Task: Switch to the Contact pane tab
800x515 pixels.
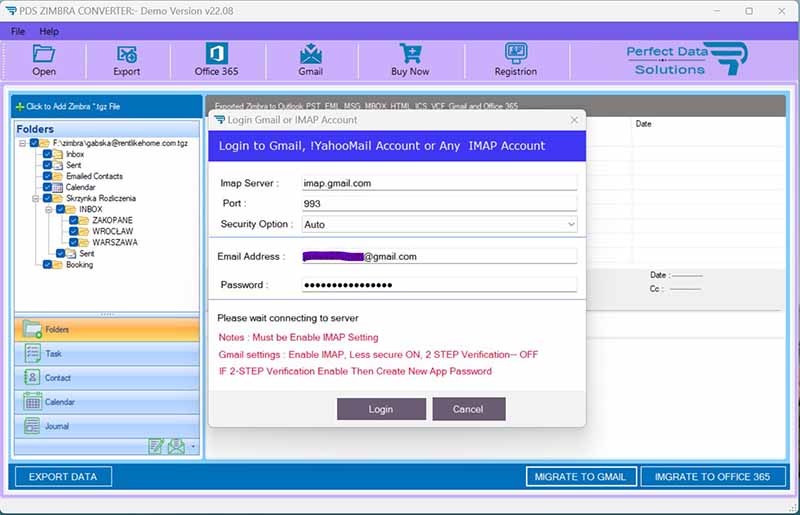Action: 107,378
